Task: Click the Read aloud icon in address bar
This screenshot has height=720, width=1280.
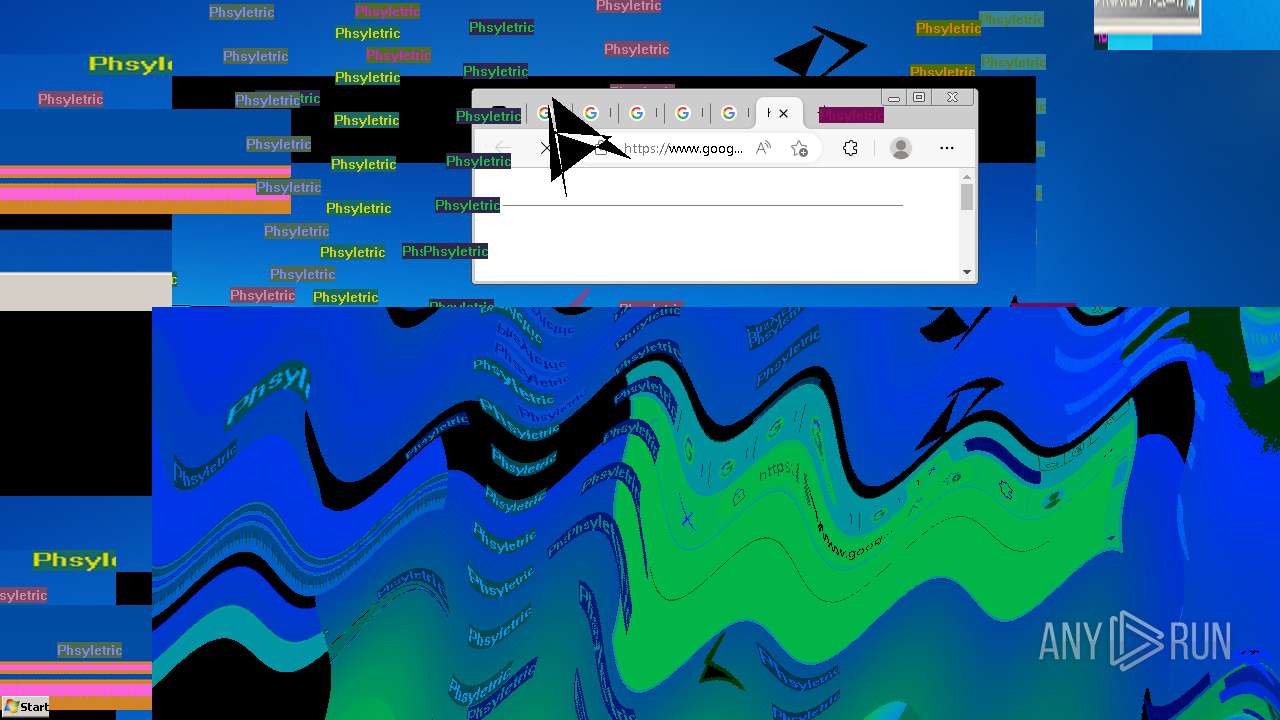Action: (x=763, y=148)
